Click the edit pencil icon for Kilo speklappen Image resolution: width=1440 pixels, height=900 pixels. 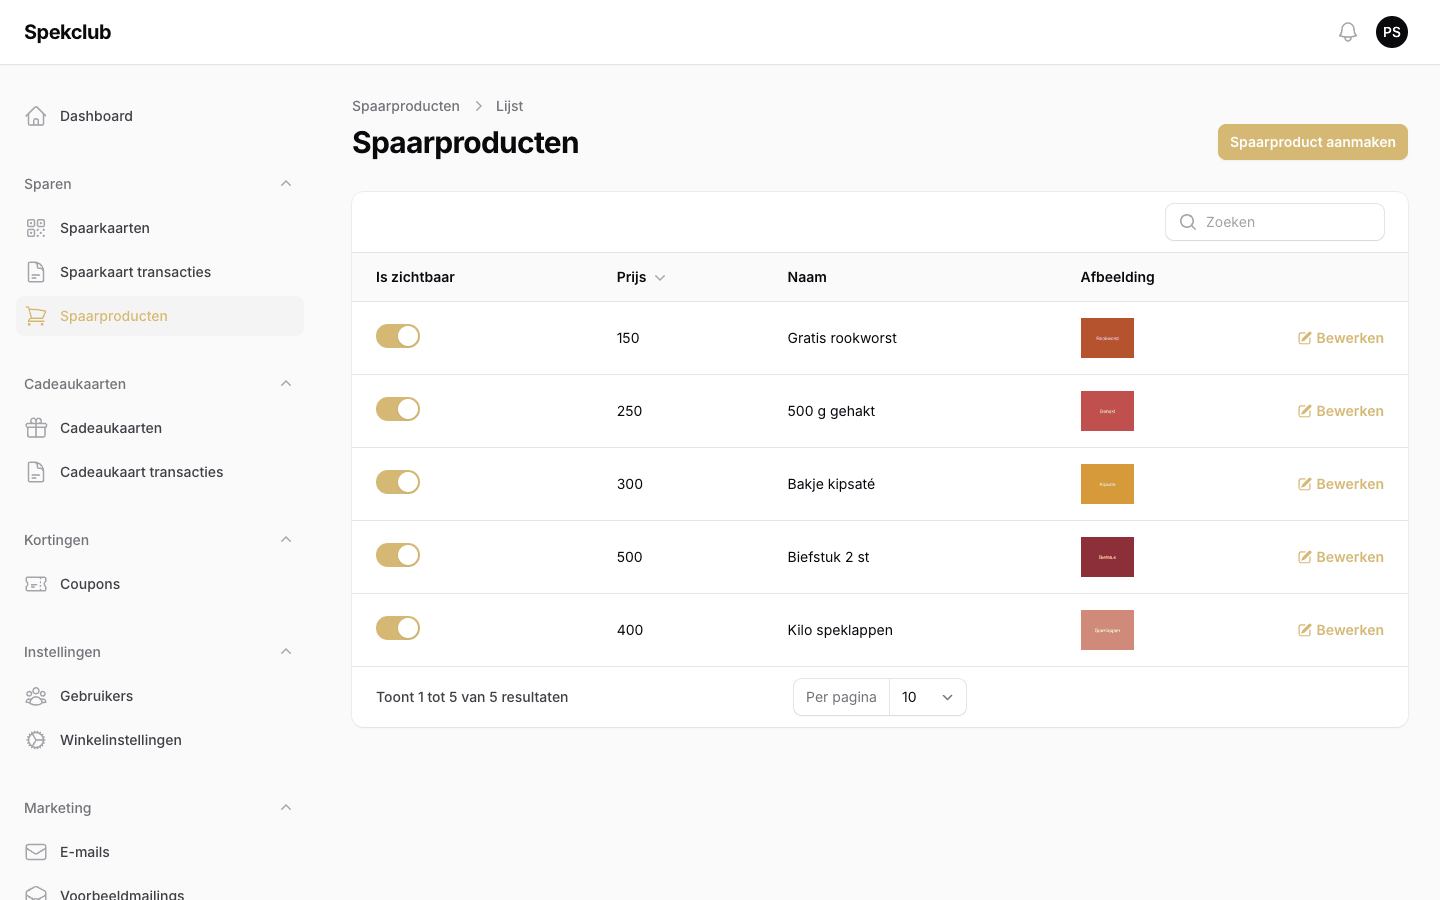pyautogui.click(x=1305, y=630)
